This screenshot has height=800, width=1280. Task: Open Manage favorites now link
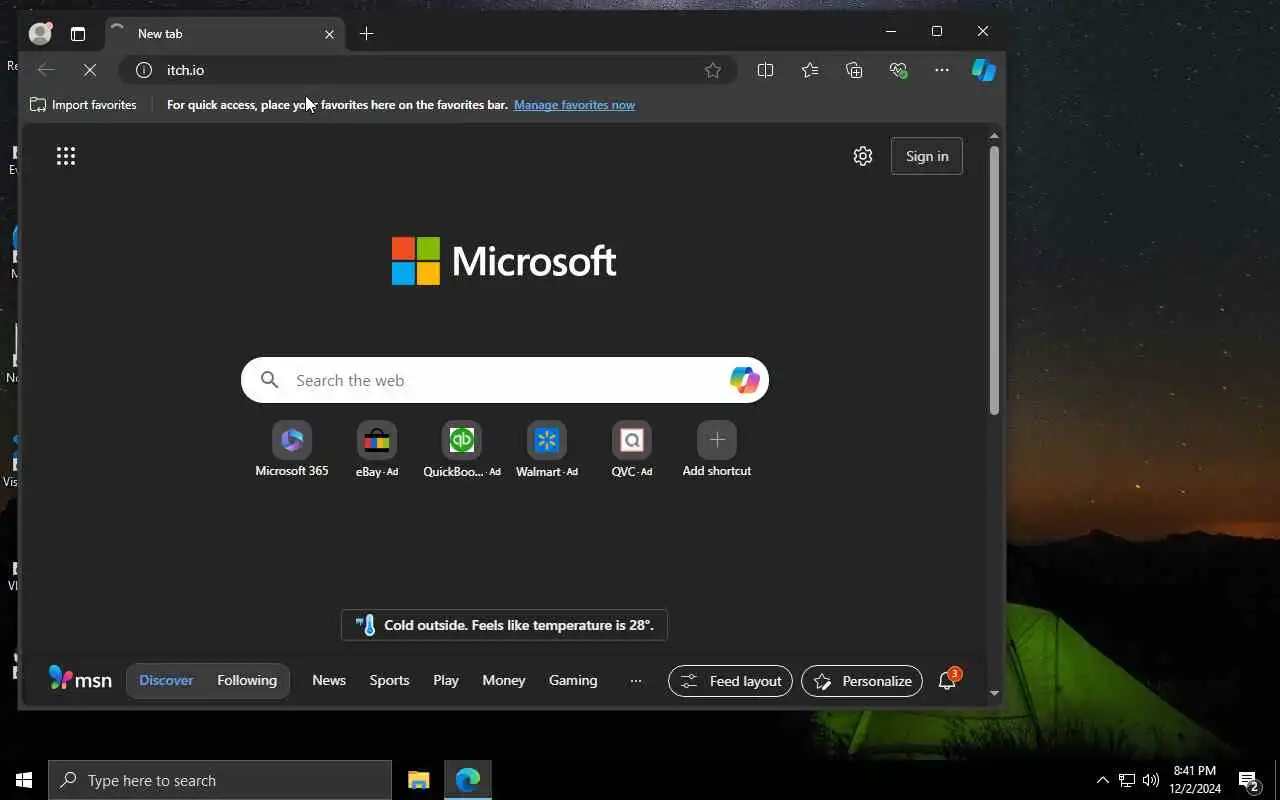click(x=574, y=105)
